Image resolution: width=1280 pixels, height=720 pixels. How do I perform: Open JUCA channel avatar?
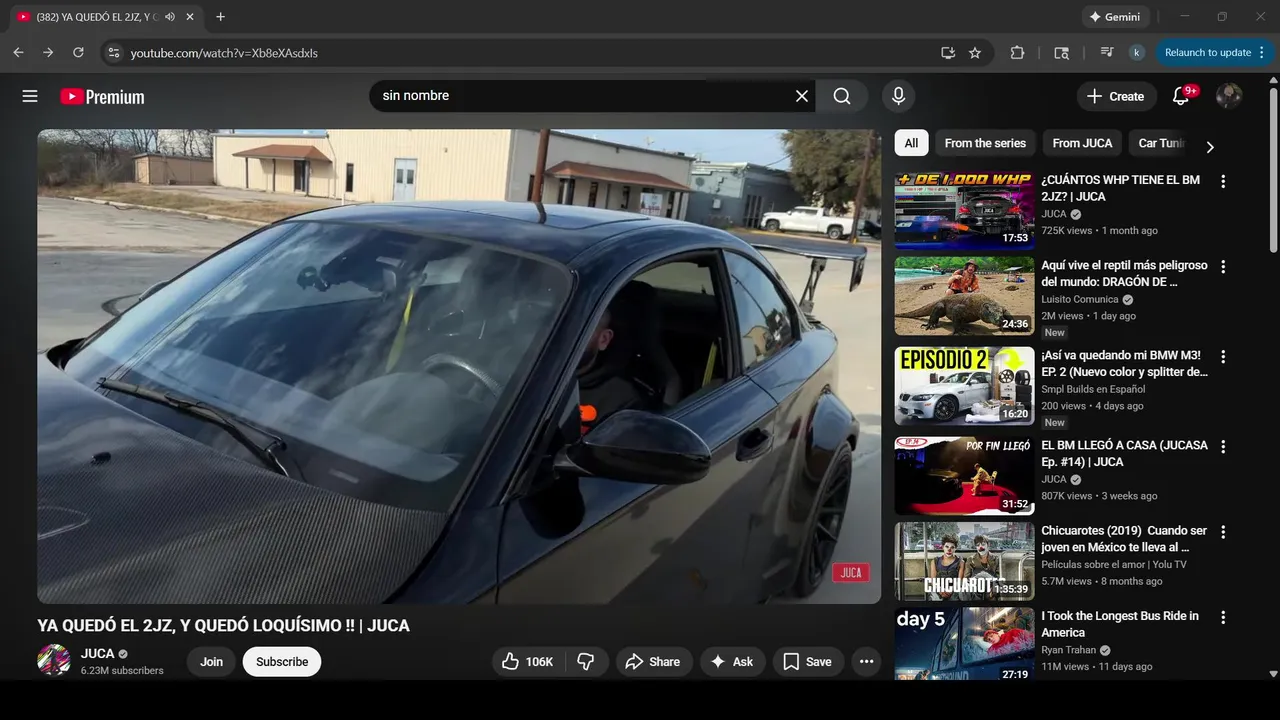click(x=54, y=660)
